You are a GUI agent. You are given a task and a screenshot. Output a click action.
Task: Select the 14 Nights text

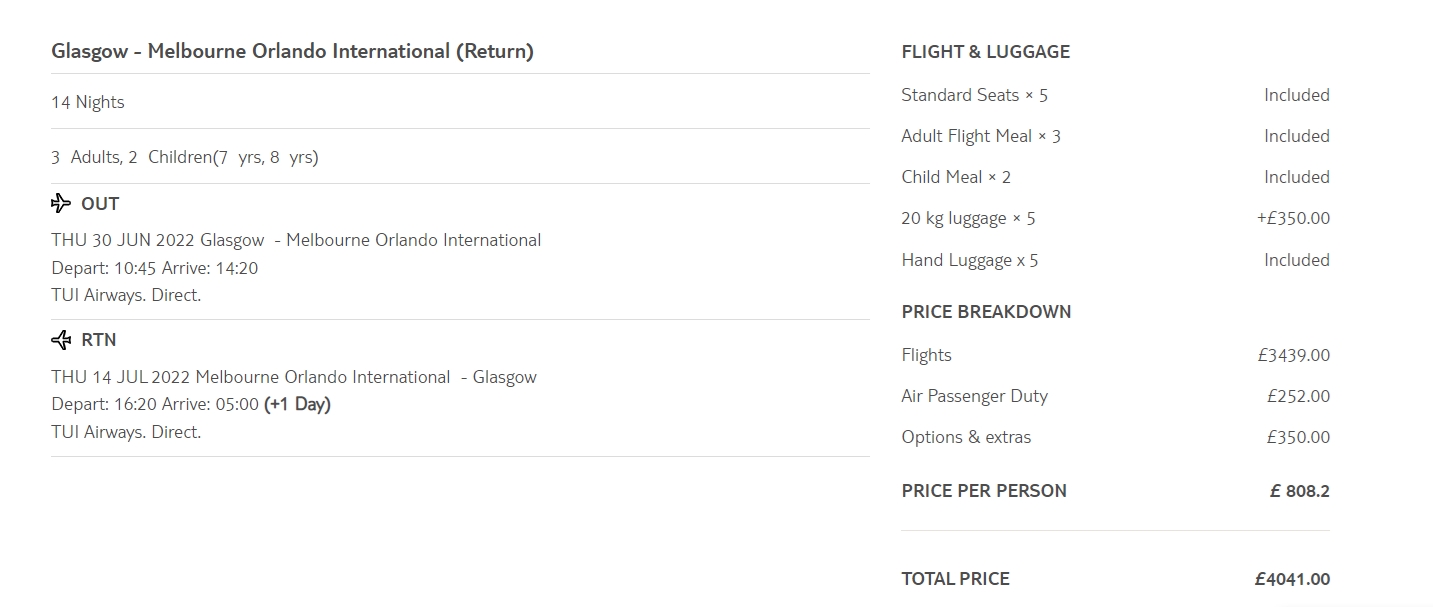coord(88,102)
